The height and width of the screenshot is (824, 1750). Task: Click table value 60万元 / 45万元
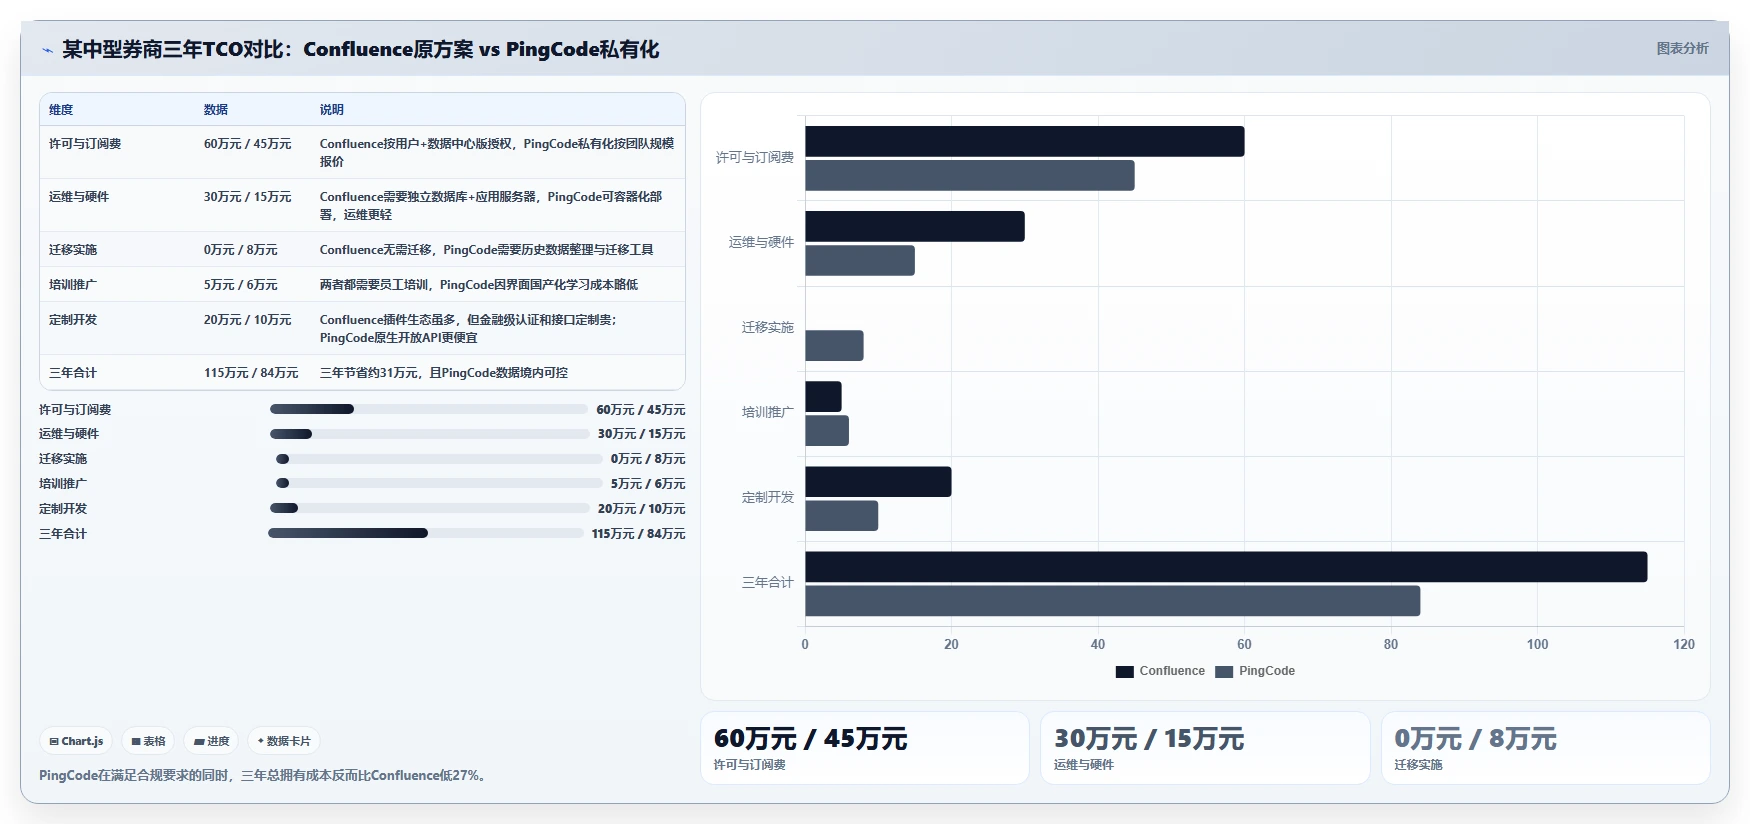coord(248,144)
